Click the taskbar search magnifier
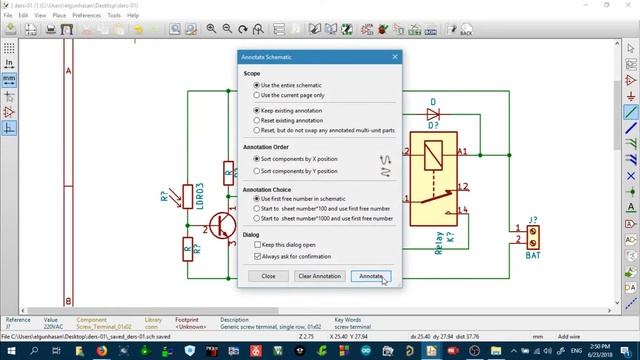The height and width of the screenshot is (360, 640). tap(34, 351)
